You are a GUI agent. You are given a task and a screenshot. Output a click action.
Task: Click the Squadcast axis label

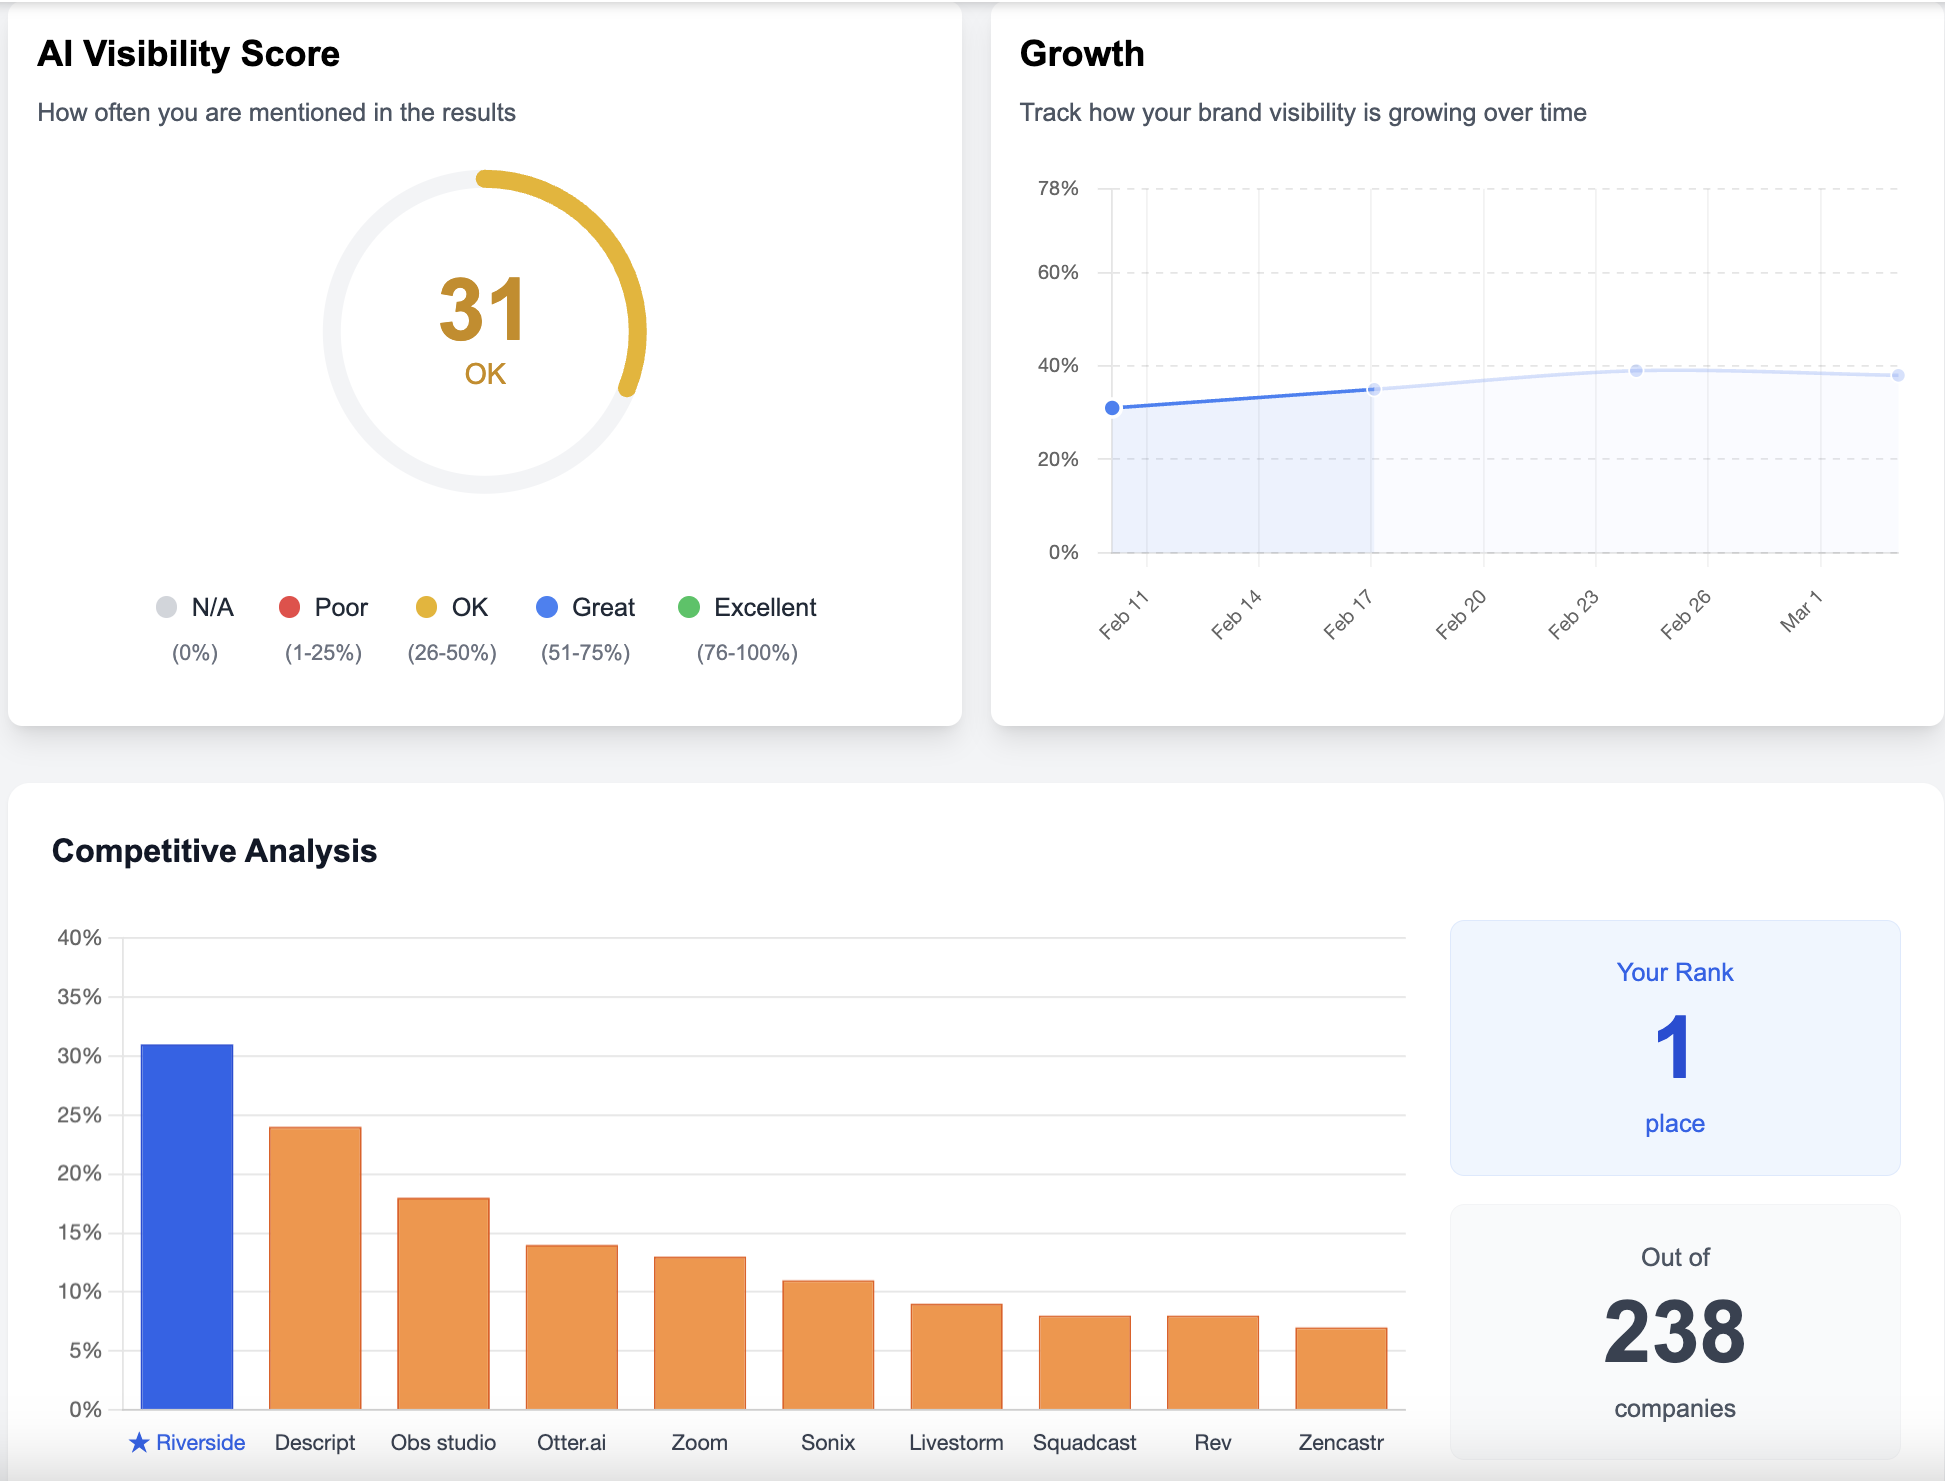1084,1442
